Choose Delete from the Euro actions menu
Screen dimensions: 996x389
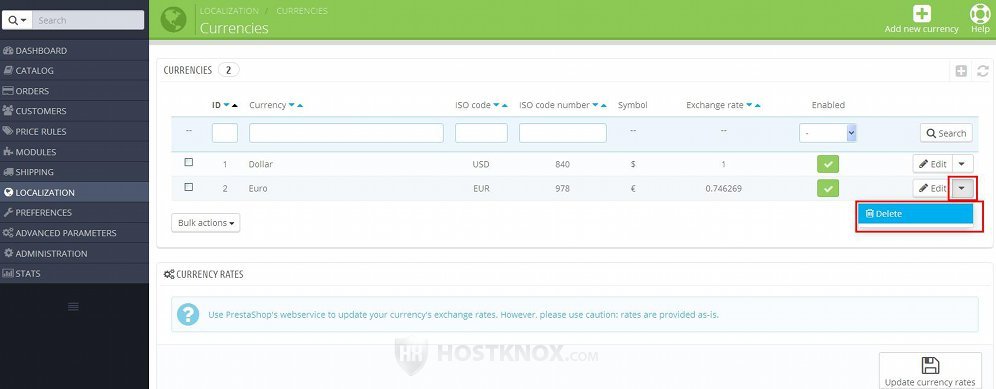[x=915, y=214]
